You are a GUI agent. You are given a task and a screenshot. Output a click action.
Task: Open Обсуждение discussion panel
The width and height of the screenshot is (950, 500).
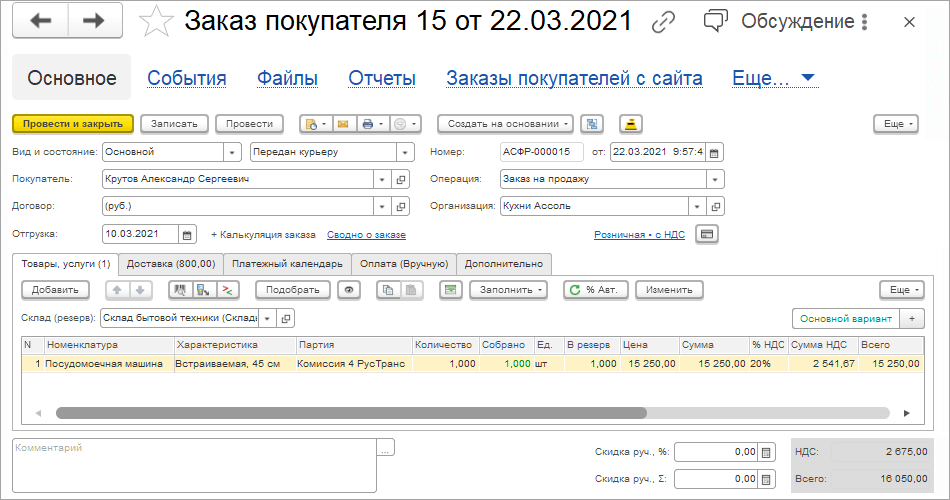point(779,22)
